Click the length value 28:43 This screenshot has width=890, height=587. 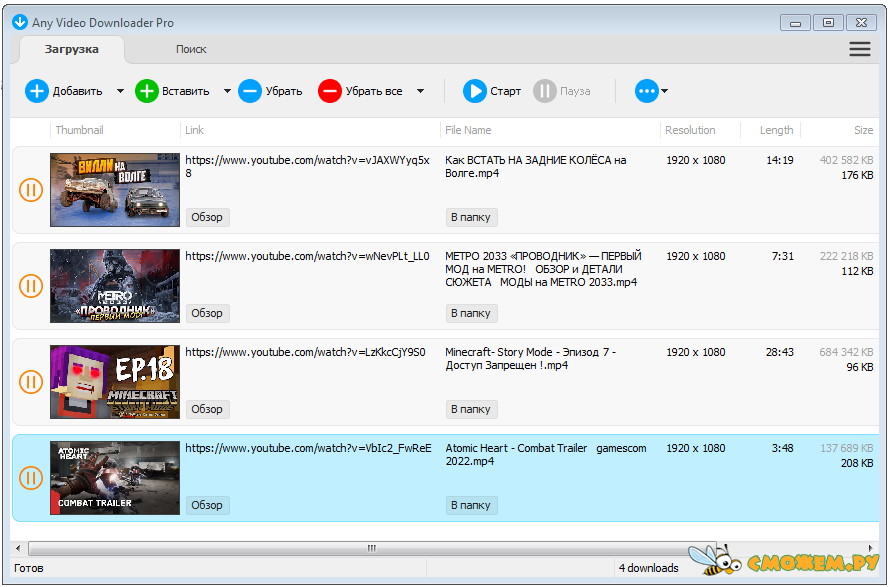(x=779, y=352)
